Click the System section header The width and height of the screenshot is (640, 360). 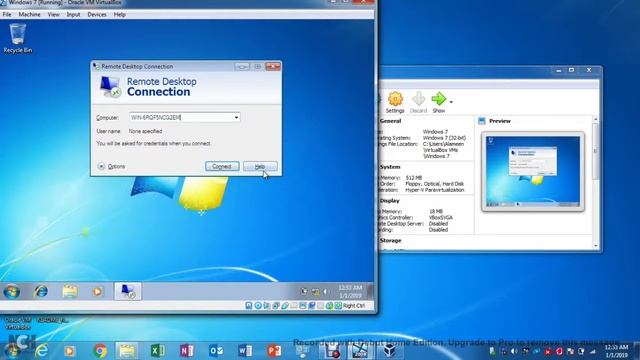(390, 167)
